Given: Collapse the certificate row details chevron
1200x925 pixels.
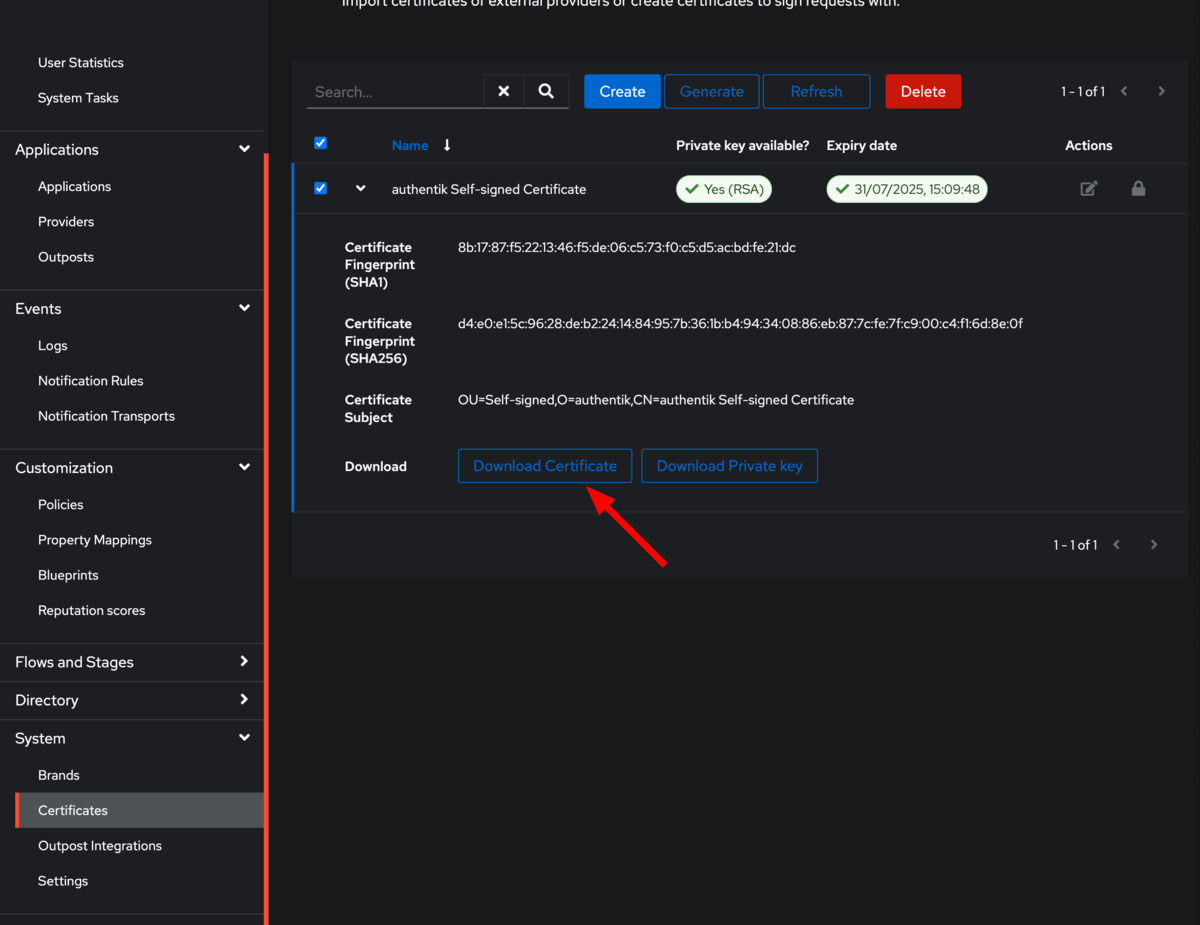Looking at the screenshot, I should (361, 188).
